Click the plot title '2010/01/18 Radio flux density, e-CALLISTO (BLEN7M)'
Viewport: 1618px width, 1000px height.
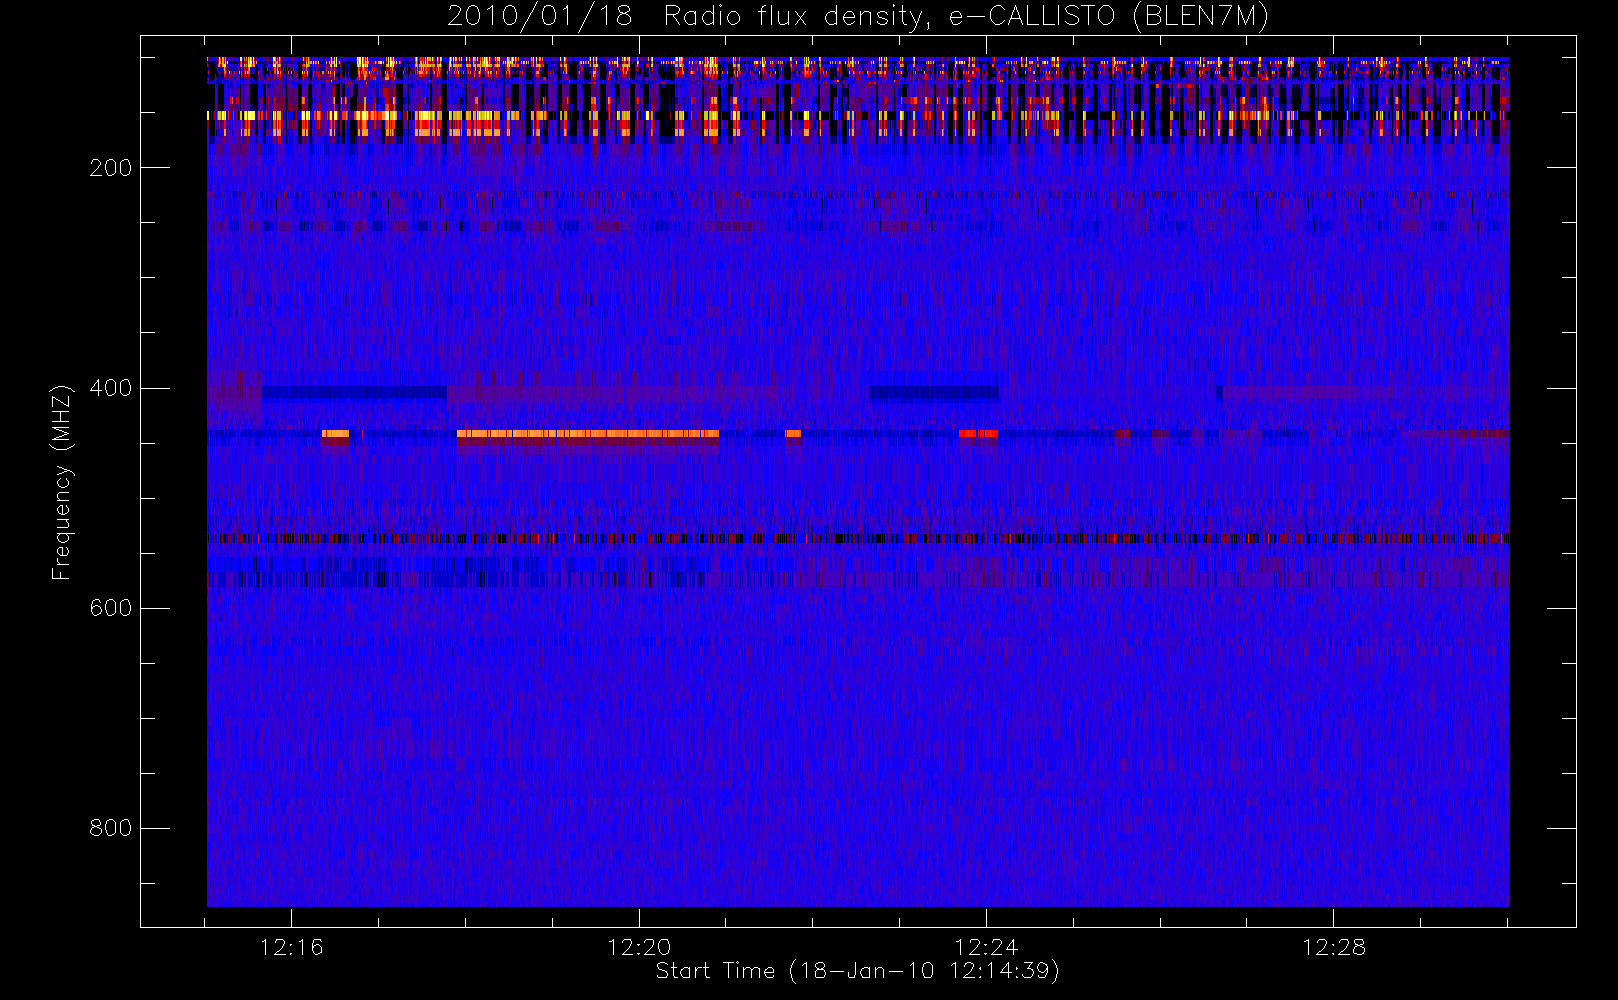pyautogui.click(x=858, y=17)
